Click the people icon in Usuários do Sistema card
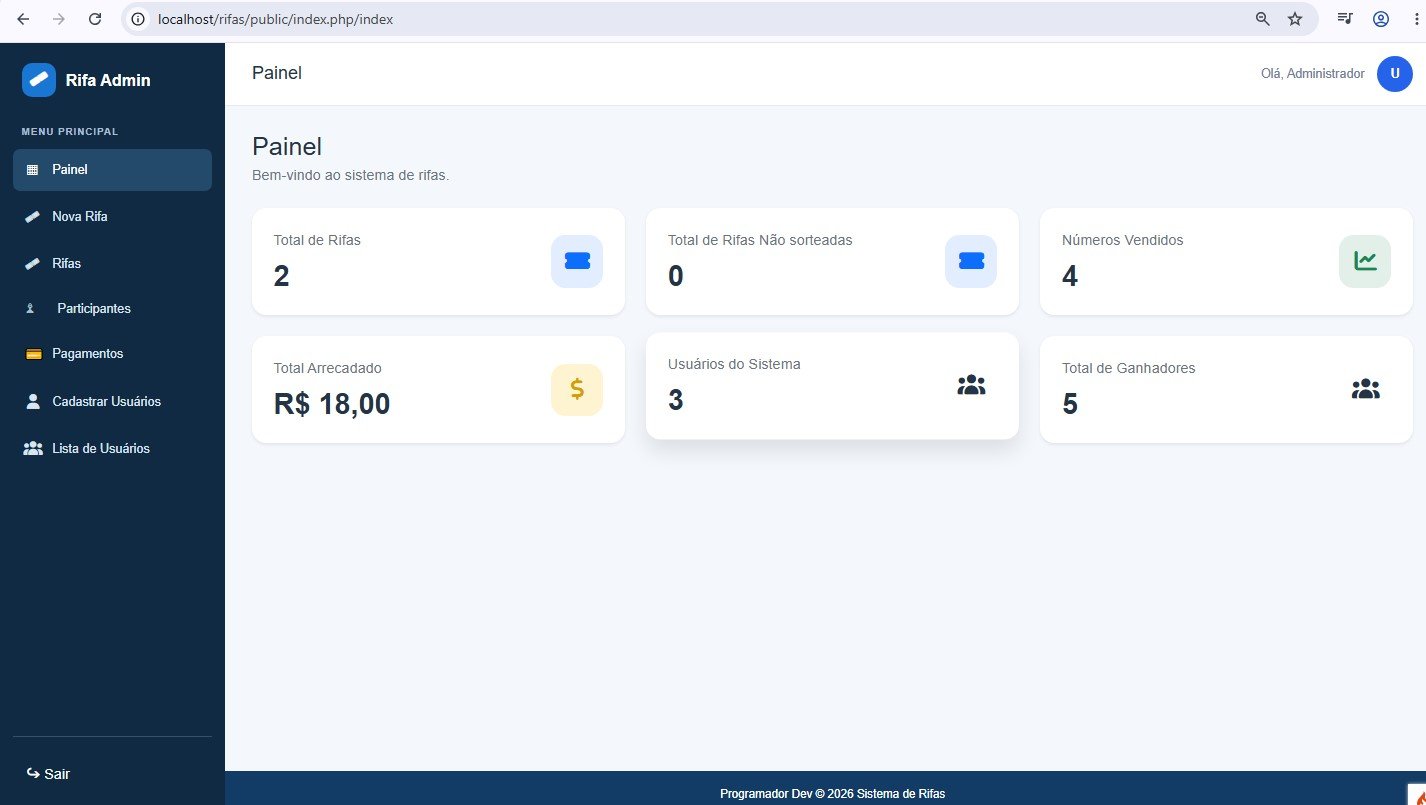 pyautogui.click(x=971, y=385)
